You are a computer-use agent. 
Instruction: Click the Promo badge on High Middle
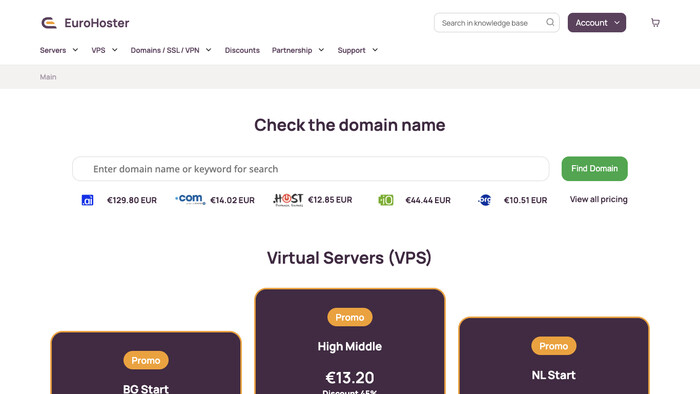350,317
